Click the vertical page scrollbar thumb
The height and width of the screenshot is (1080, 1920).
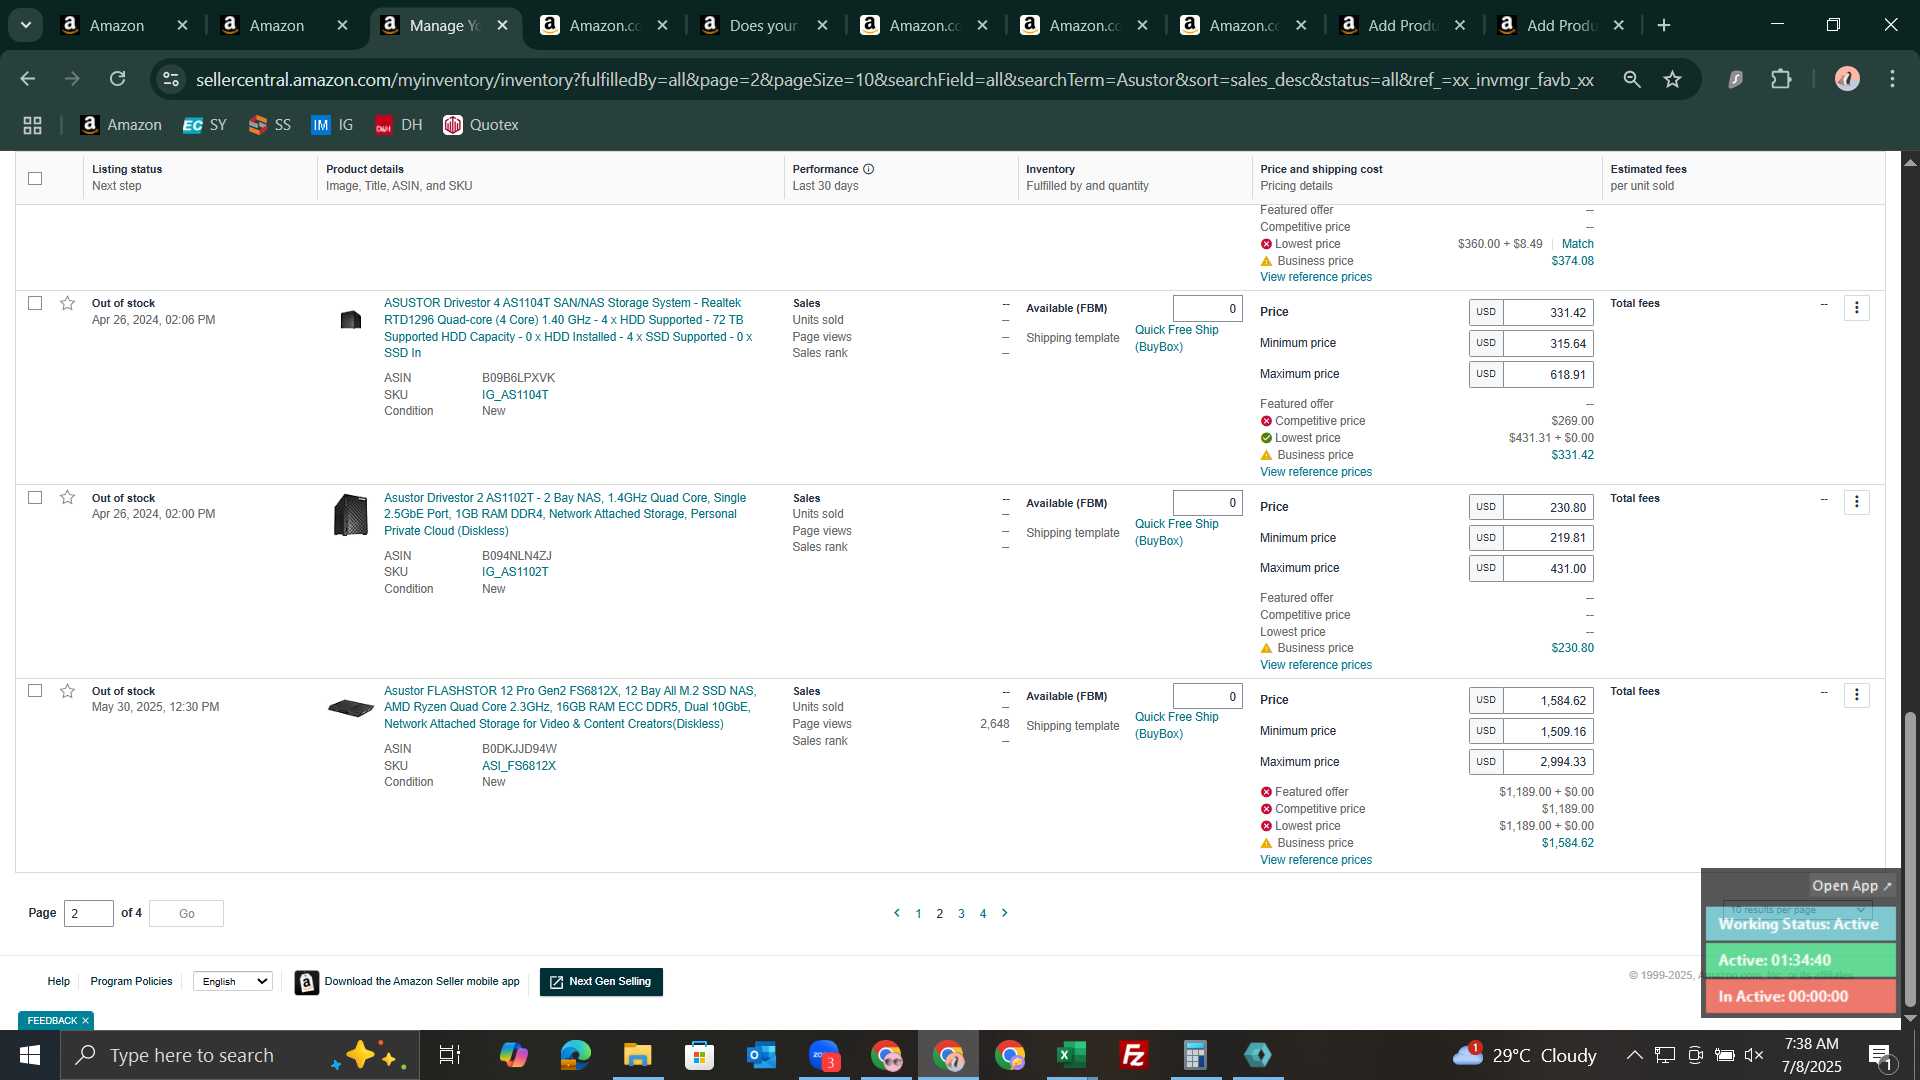(x=1910, y=860)
